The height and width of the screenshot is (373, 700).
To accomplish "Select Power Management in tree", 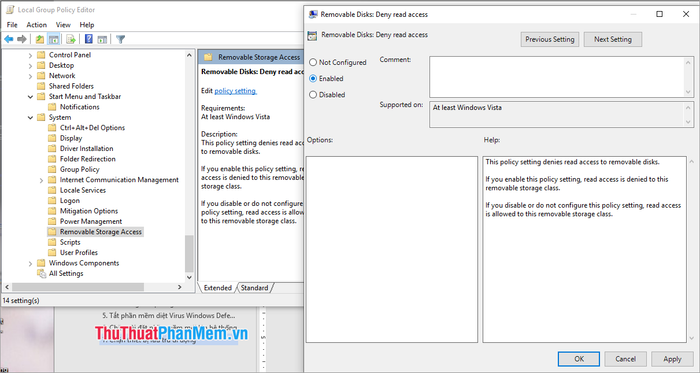I will point(91,221).
